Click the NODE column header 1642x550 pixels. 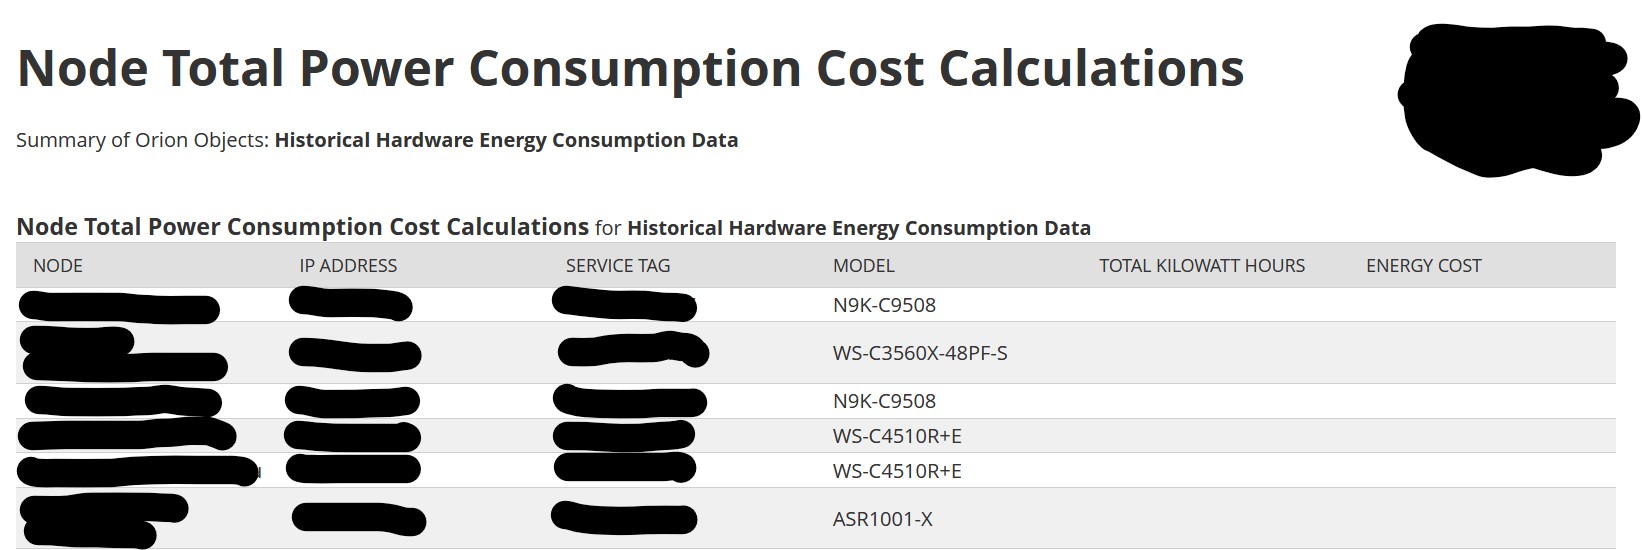[x=58, y=266]
